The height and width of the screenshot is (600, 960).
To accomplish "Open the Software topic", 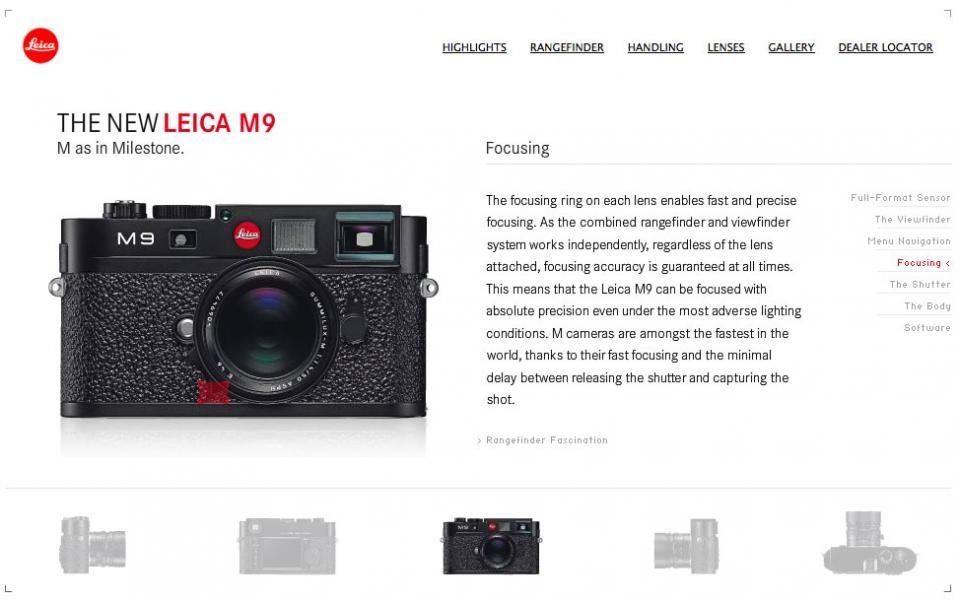I will (x=927, y=328).
